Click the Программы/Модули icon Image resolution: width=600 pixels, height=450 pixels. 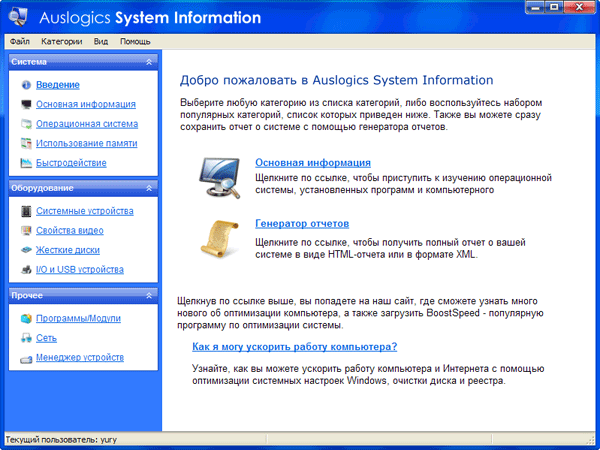(26, 318)
